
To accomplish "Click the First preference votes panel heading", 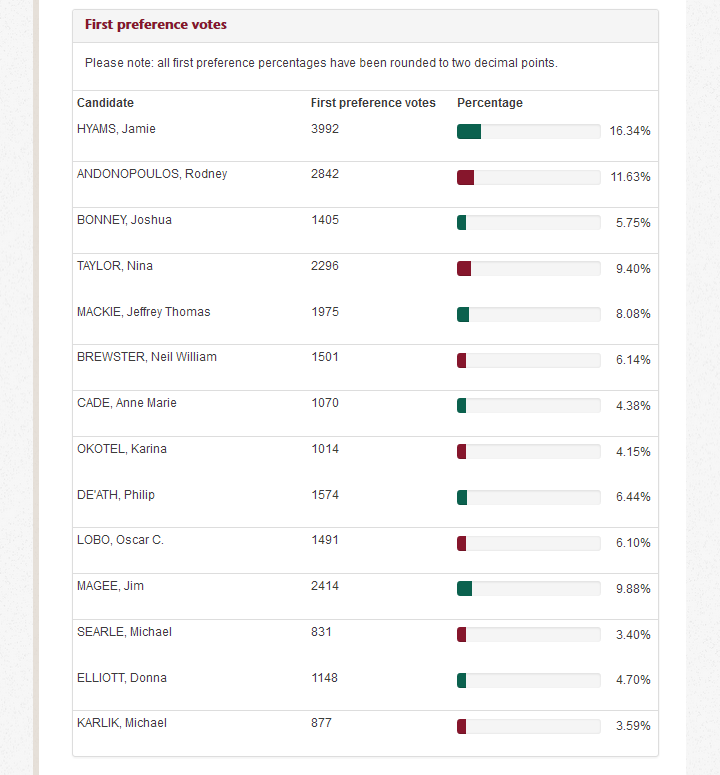I will point(156,25).
